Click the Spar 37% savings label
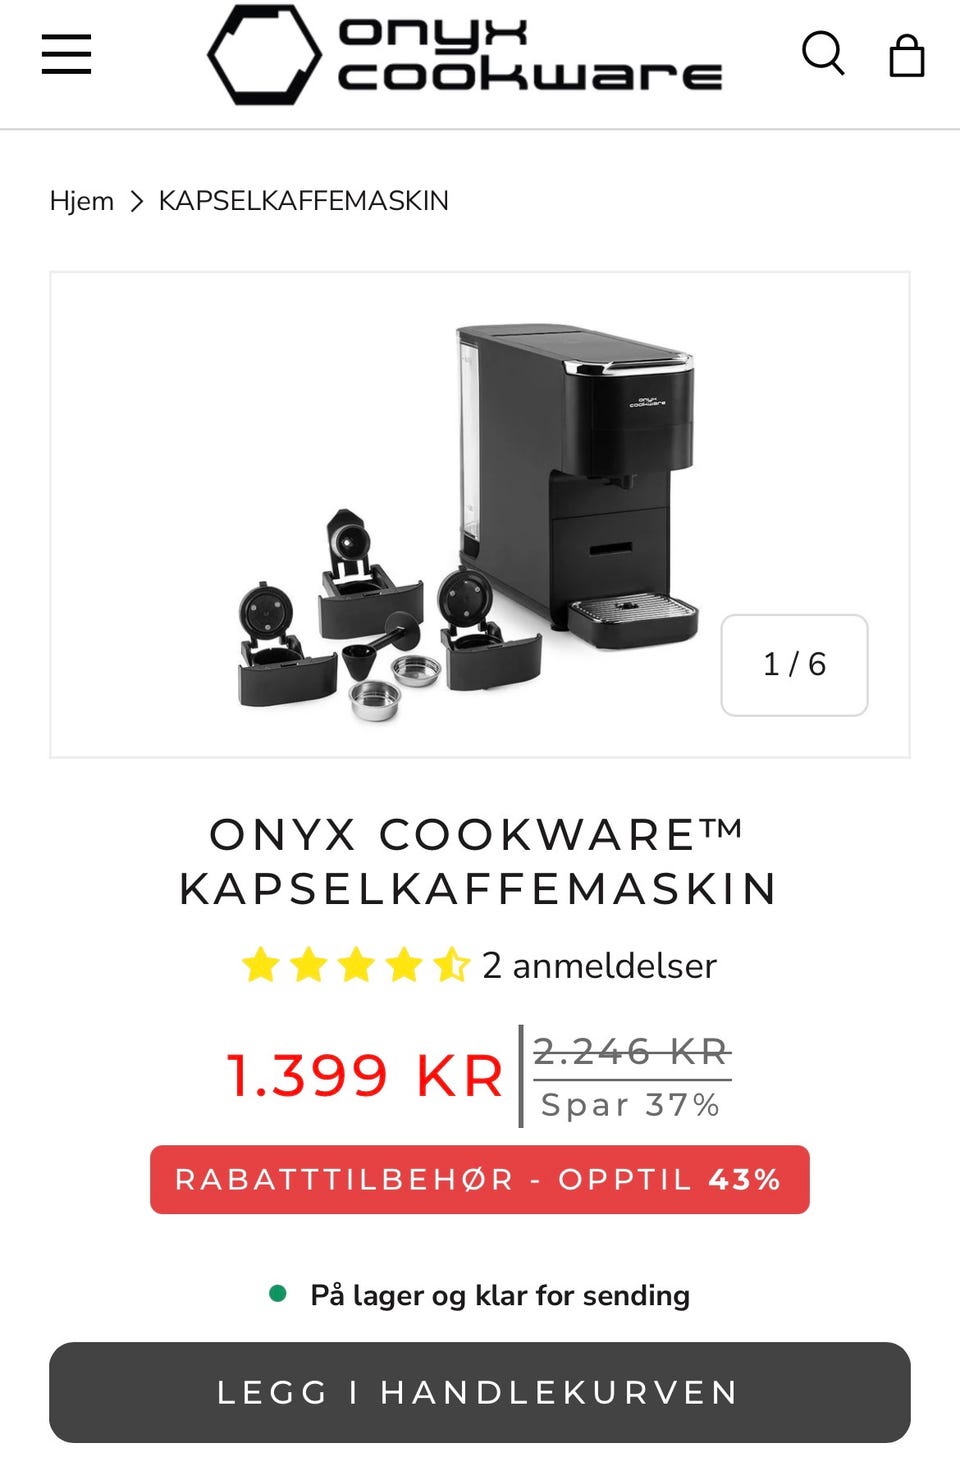960x1466 pixels. (x=631, y=1105)
